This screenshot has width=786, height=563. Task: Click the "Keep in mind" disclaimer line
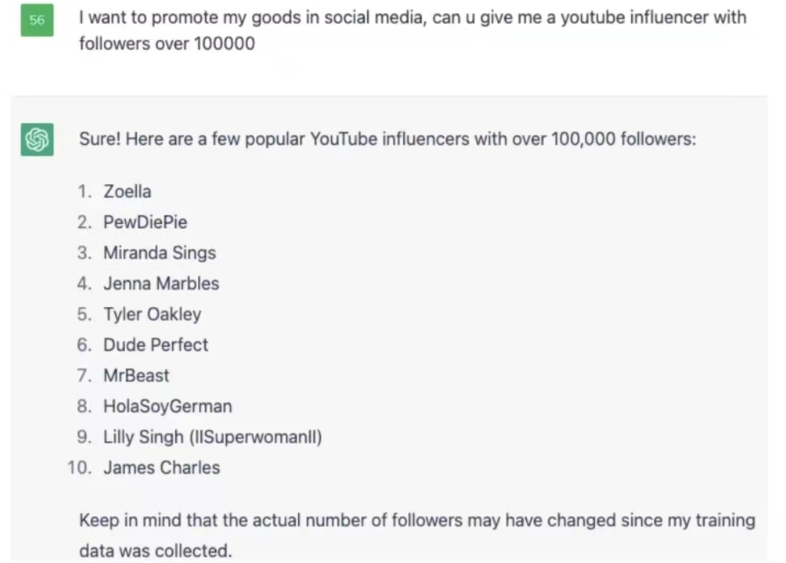(x=417, y=521)
